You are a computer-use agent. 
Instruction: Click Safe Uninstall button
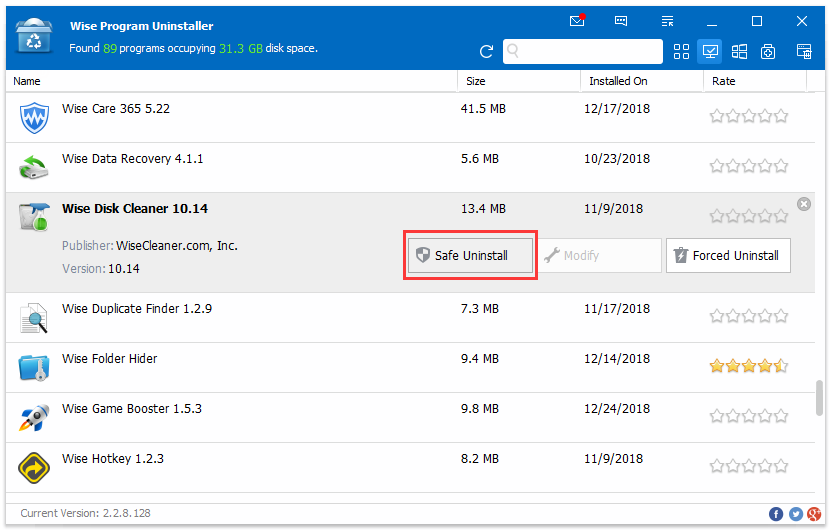pos(470,255)
